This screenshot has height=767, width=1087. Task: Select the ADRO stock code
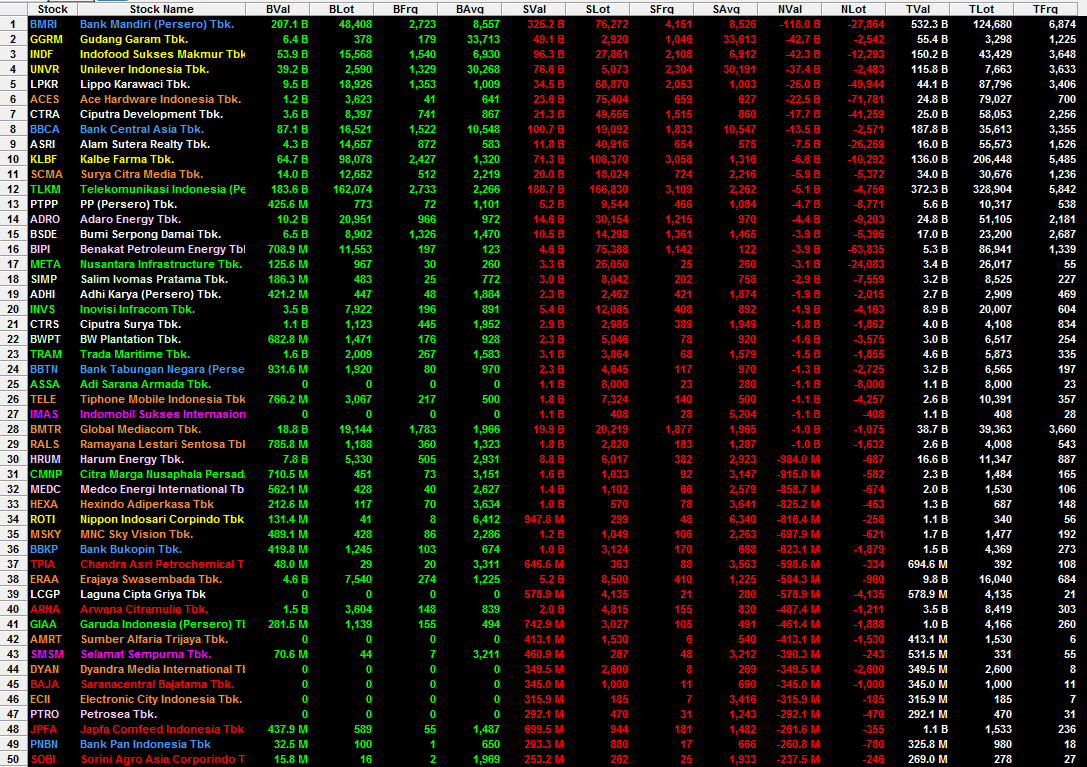click(x=45, y=220)
